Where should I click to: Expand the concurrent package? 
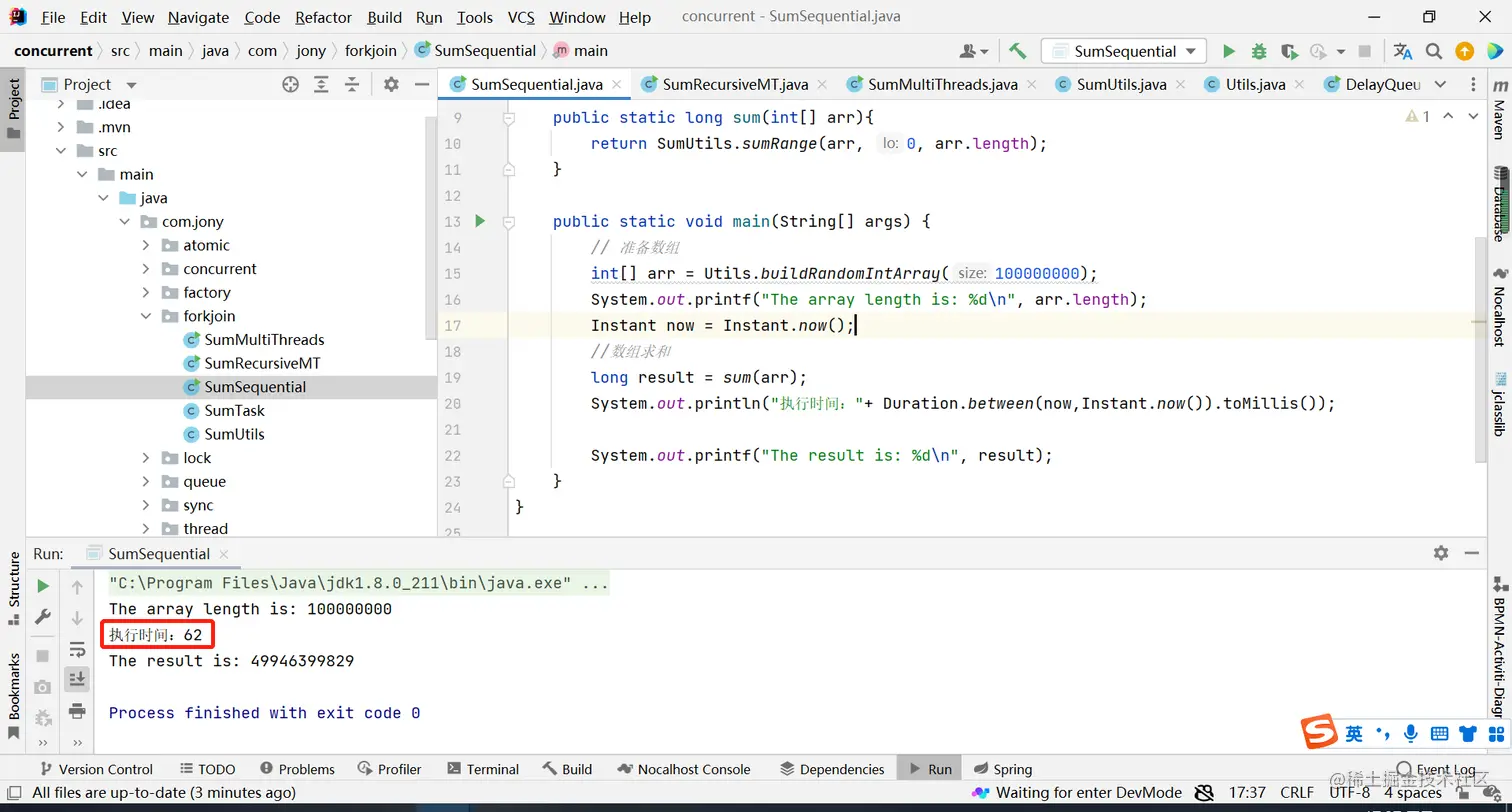click(146, 269)
